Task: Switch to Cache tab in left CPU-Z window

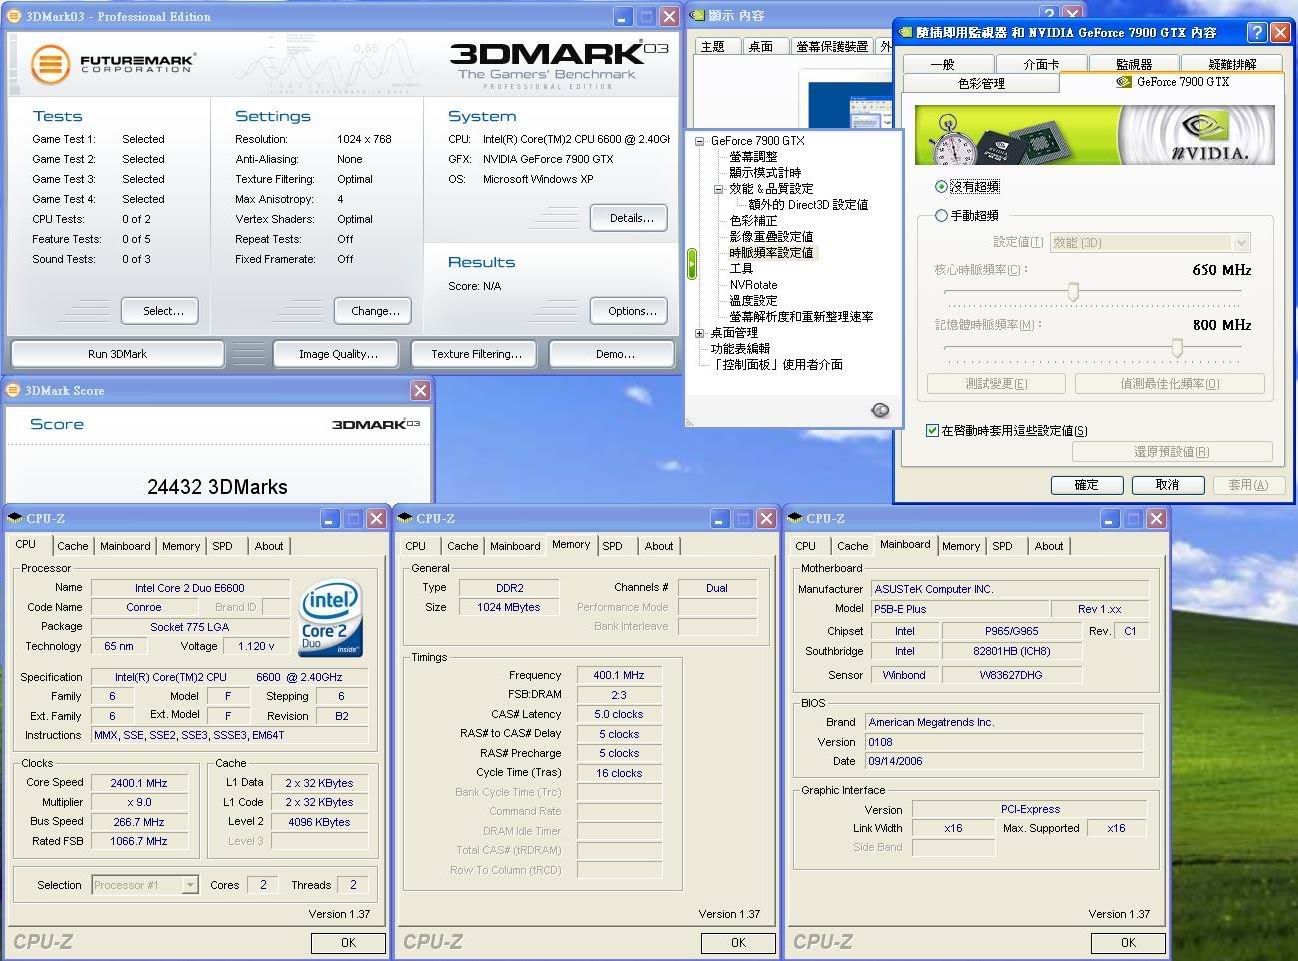Action: click(72, 546)
